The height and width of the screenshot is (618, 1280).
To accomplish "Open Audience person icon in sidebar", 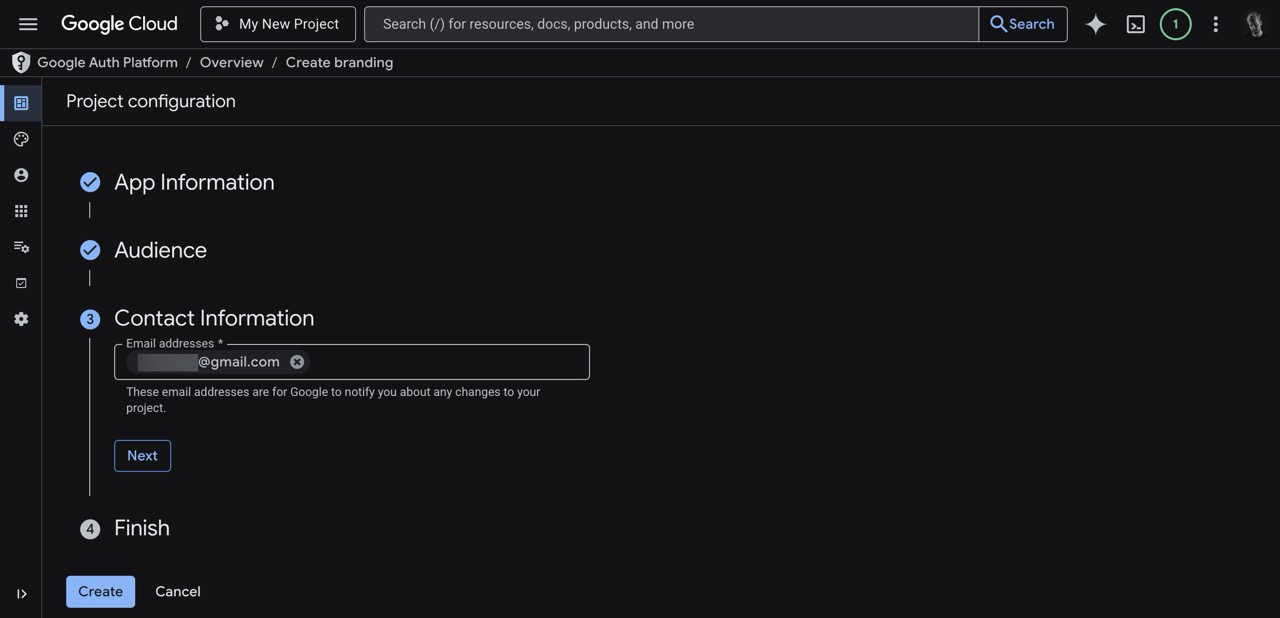I will [21, 175].
